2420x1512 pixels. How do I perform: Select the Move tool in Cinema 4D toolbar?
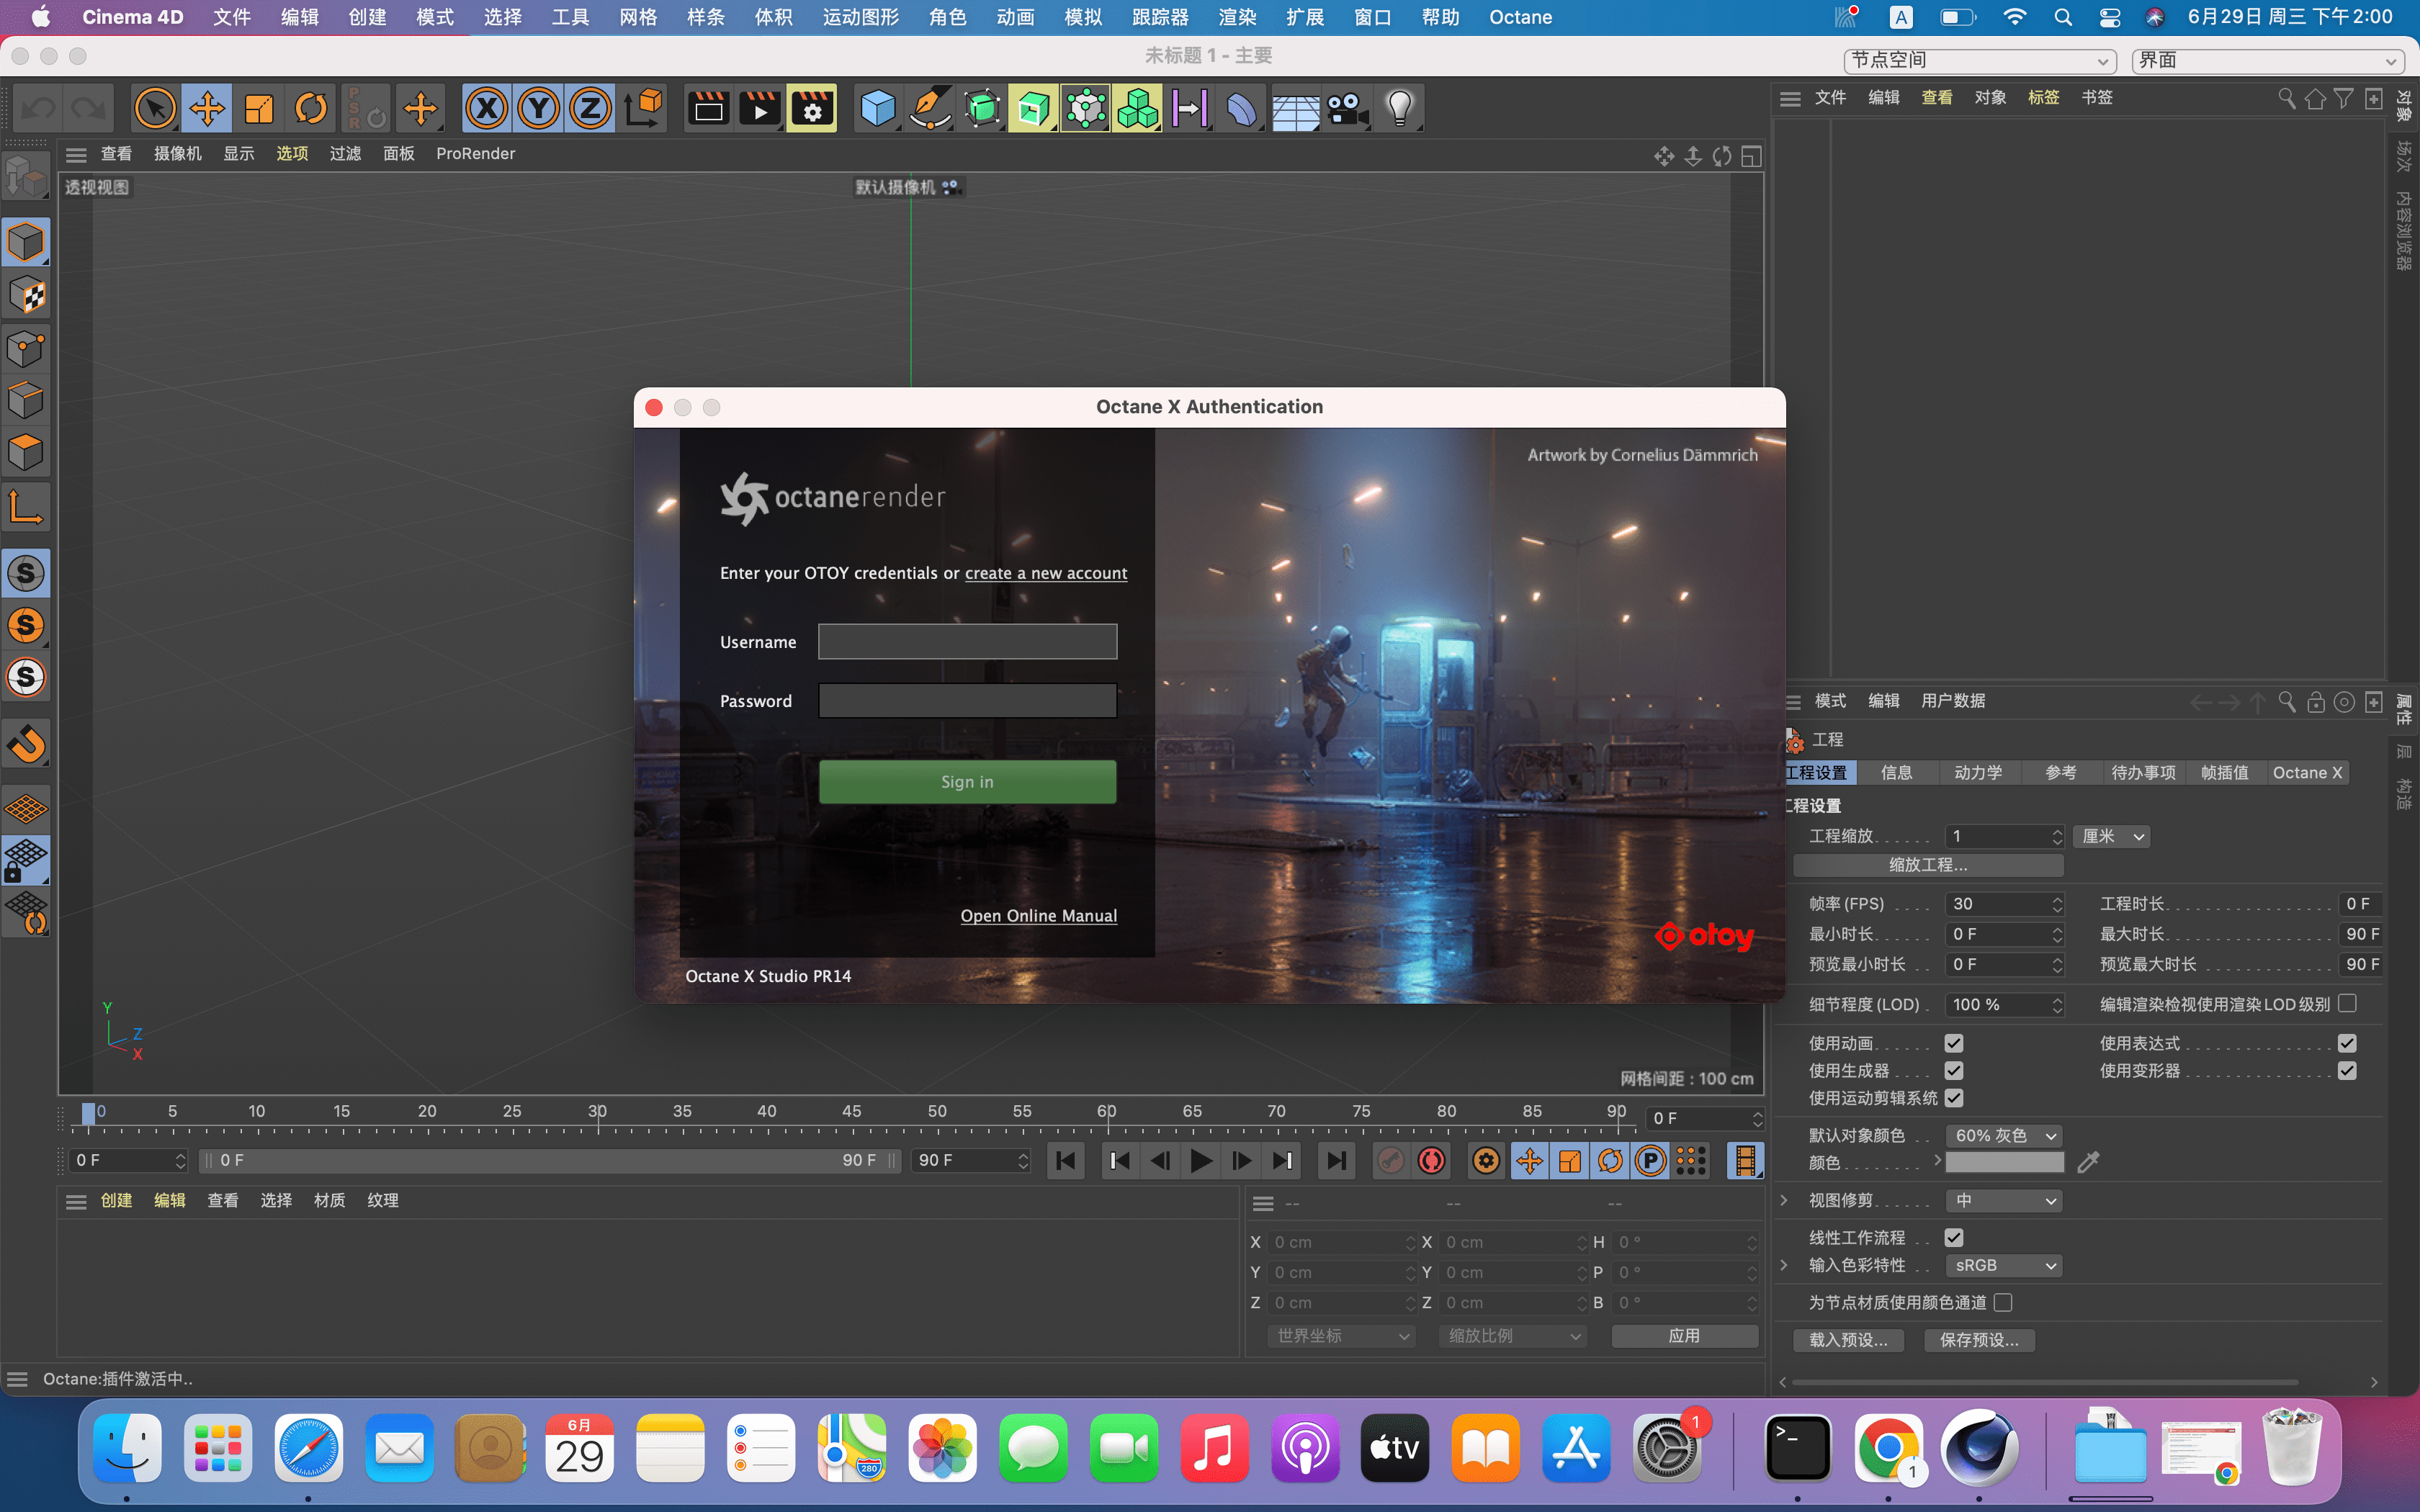point(204,108)
